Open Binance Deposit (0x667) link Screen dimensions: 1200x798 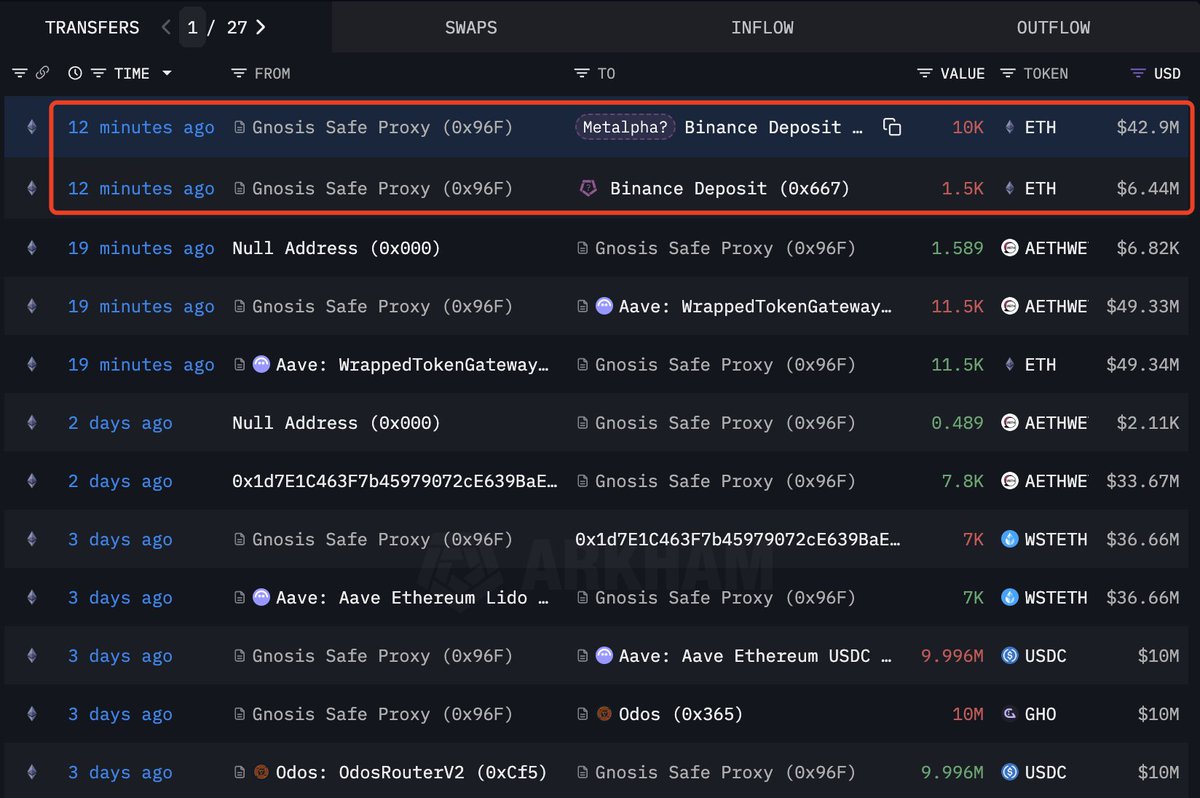(x=730, y=188)
